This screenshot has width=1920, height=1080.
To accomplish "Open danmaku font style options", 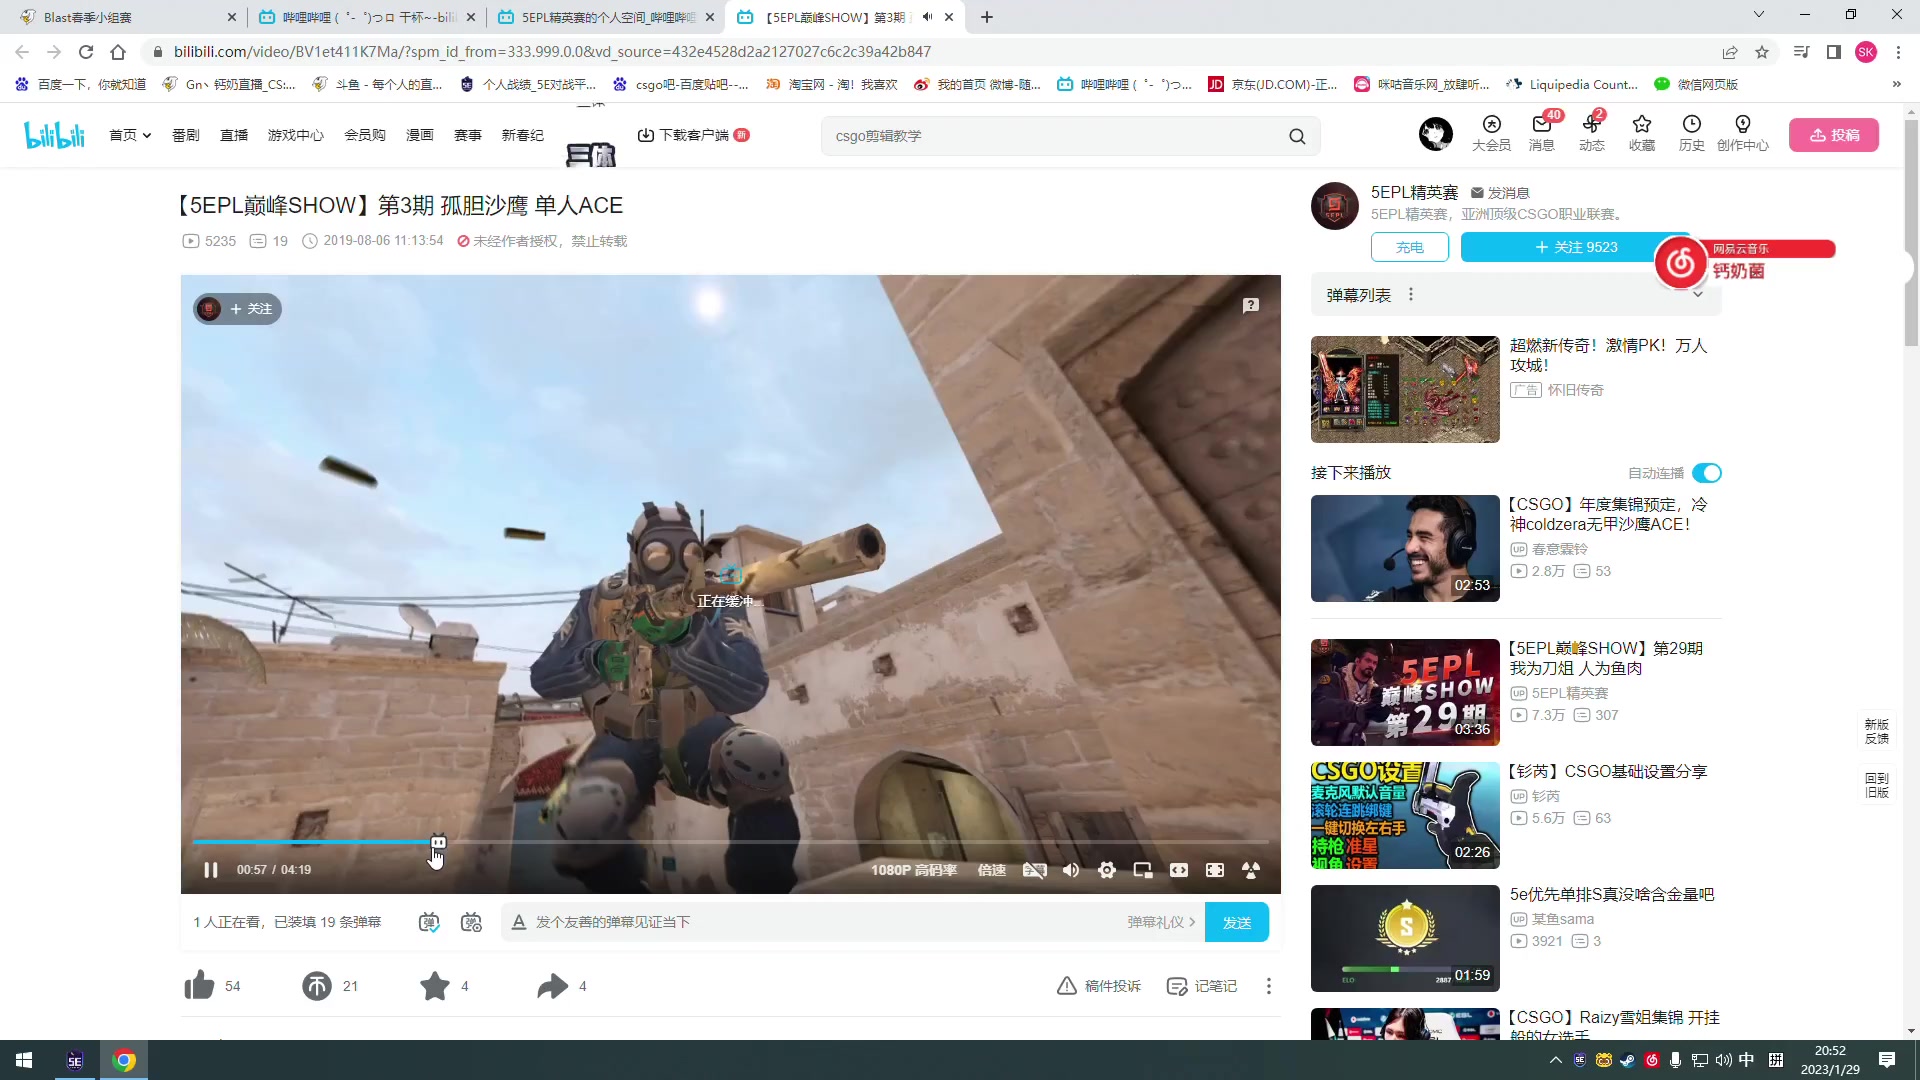I will (519, 922).
